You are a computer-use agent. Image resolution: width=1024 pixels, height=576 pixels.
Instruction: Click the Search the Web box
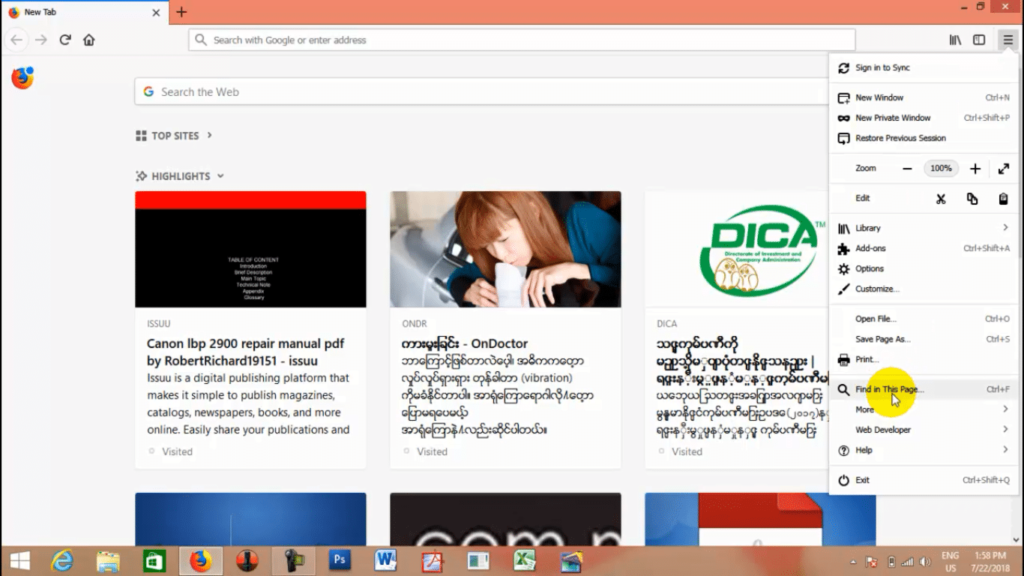coord(482,92)
